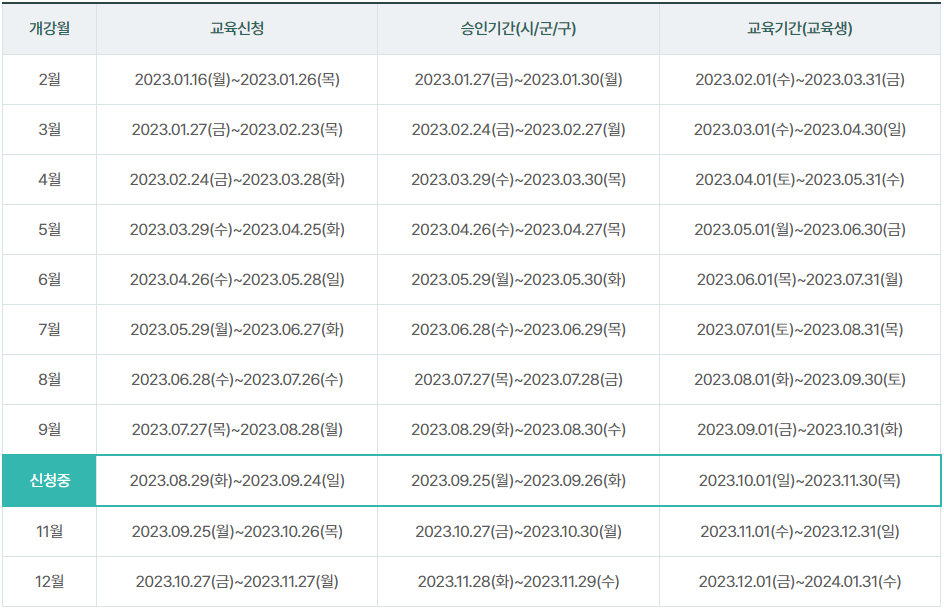Select the 7월 row label
The height and width of the screenshot is (608, 944).
pyautogui.click(x=49, y=329)
